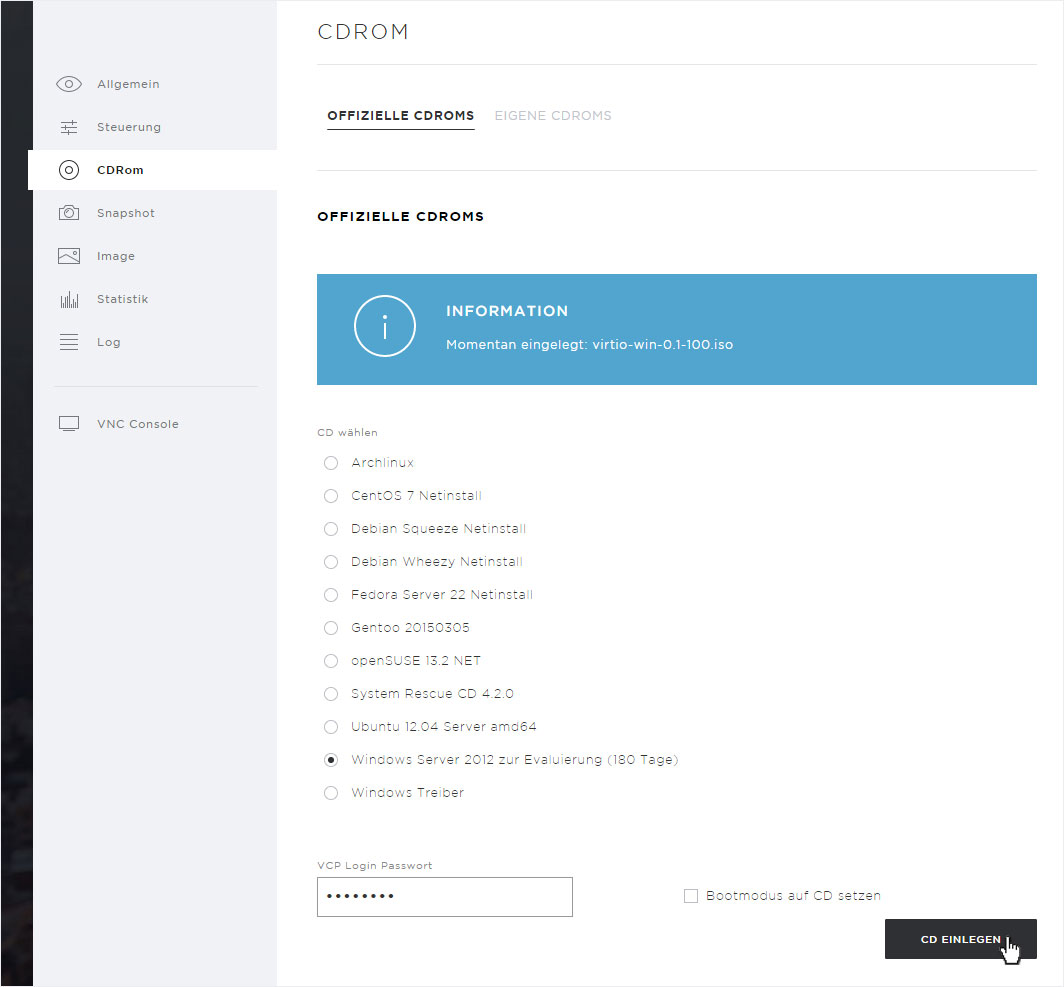This screenshot has height=987, width=1064.
Task: Click the sliders icon for Steuerung
Action: [68, 127]
